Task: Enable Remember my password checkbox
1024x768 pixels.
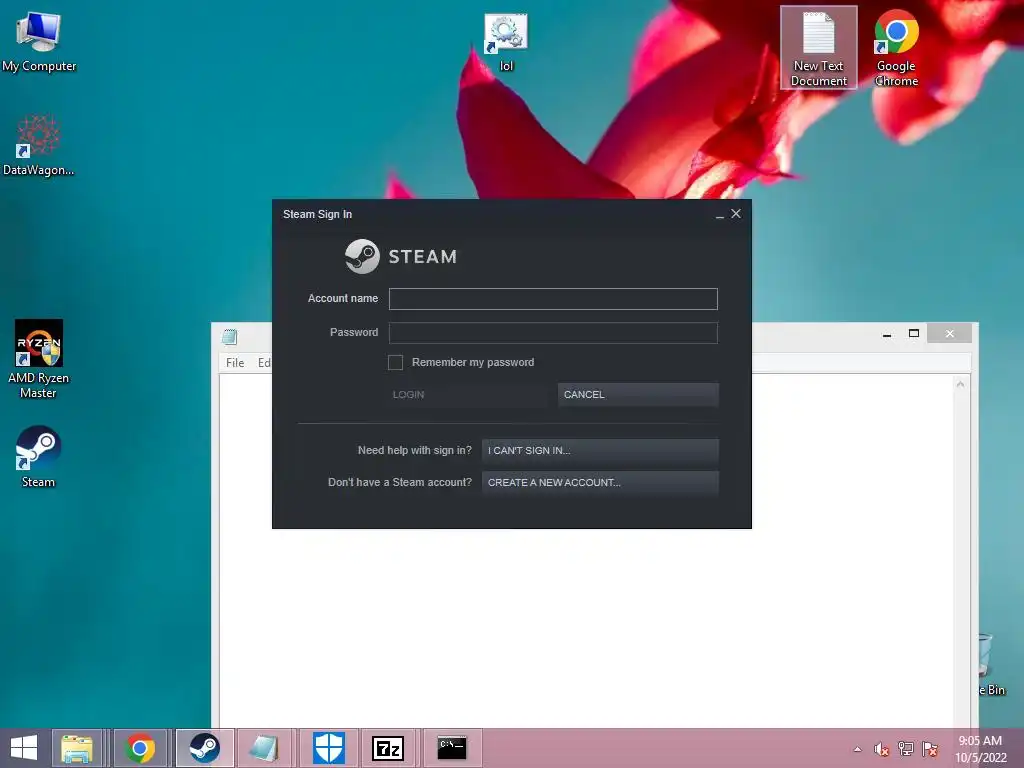Action: pyautogui.click(x=395, y=362)
